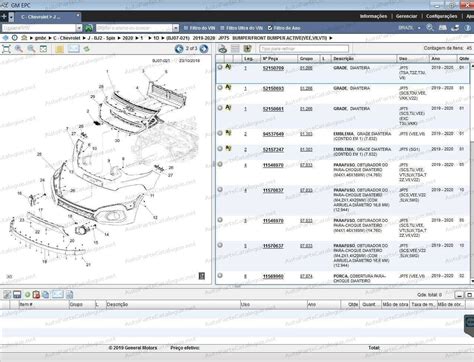This screenshot has height=362, width=474.
Task: Click the zoom in magnifier above the diagram
Action: pyautogui.click(x=19, y=49)
